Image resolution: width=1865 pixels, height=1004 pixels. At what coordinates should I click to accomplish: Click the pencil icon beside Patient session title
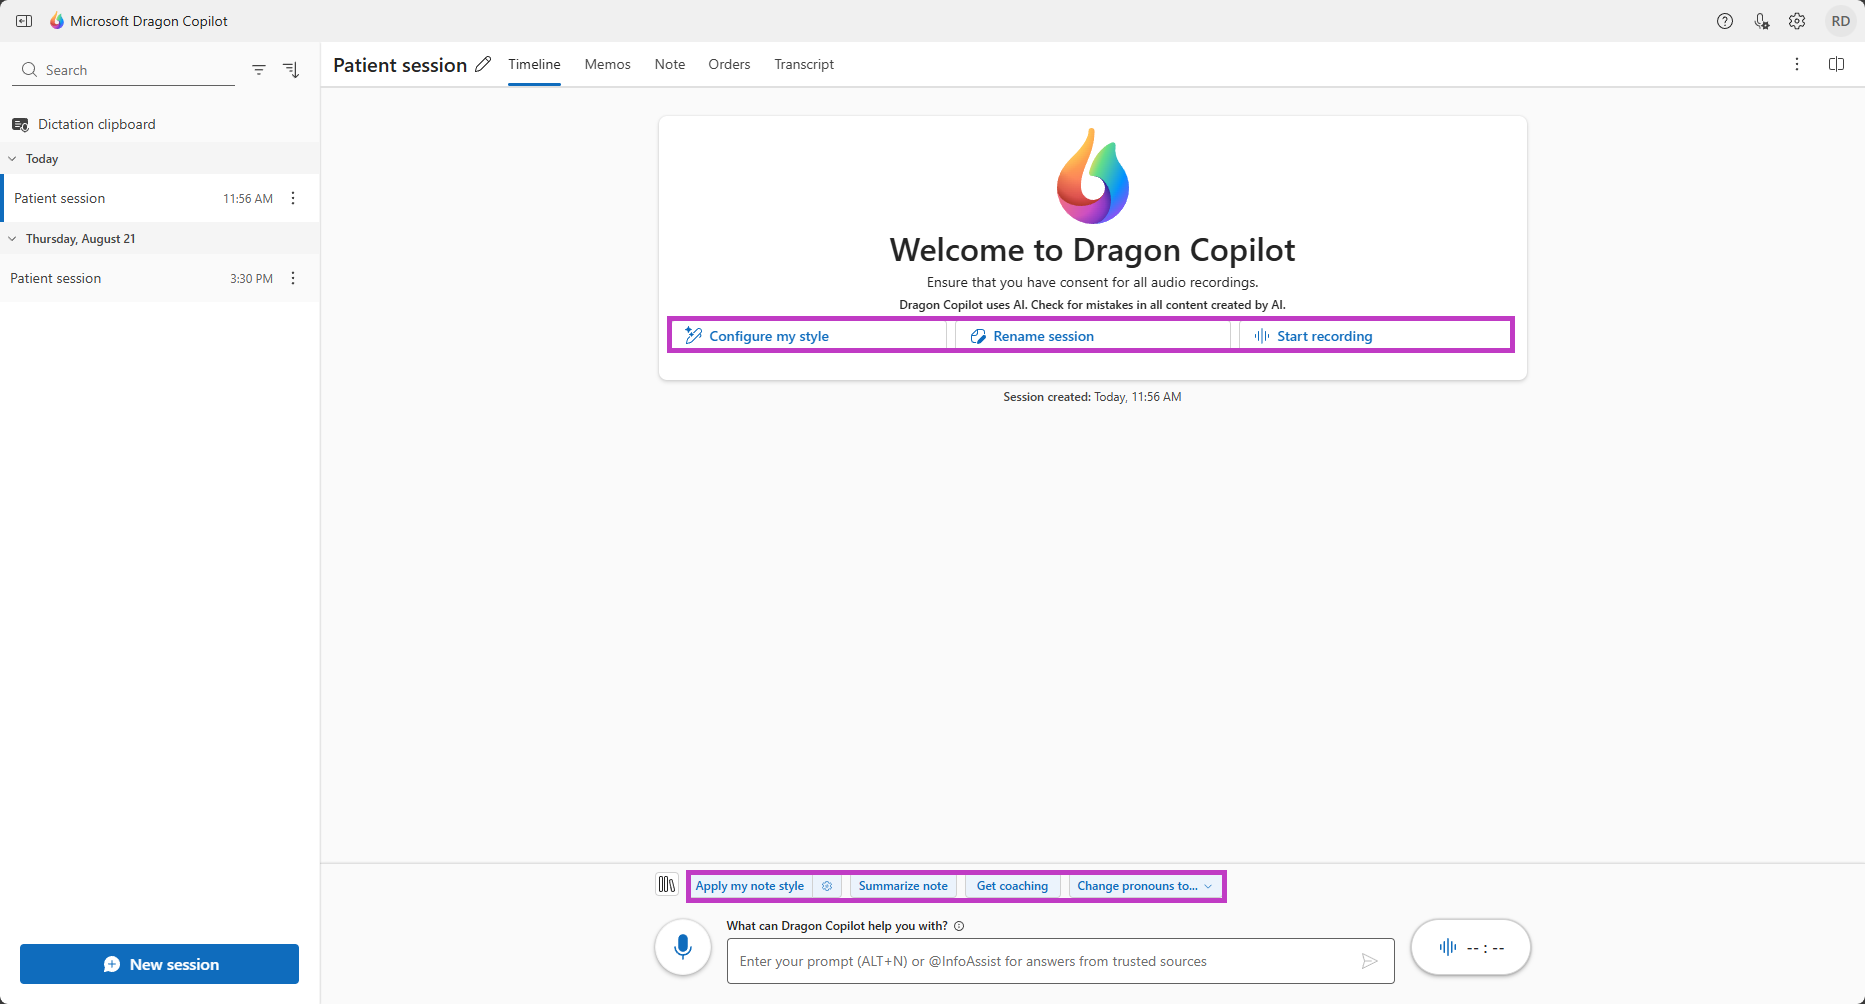(483, 65)
